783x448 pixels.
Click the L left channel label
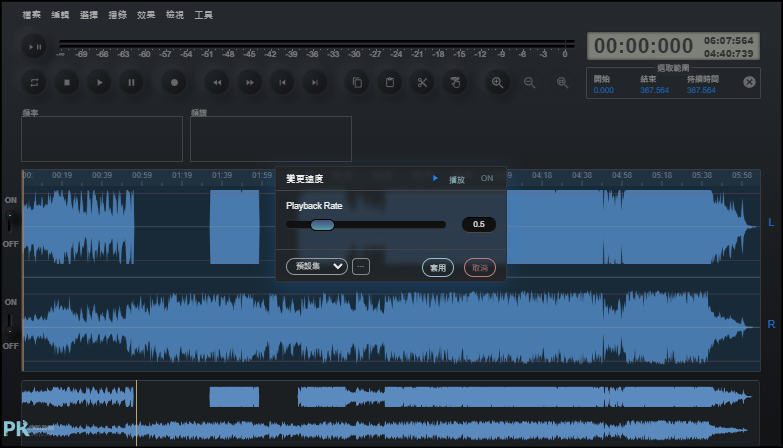click(x=771, y=222)
